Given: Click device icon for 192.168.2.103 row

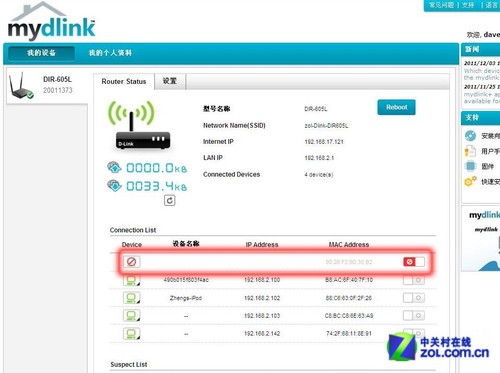Looking at the screenshot, I should click(x=132, y=315).
